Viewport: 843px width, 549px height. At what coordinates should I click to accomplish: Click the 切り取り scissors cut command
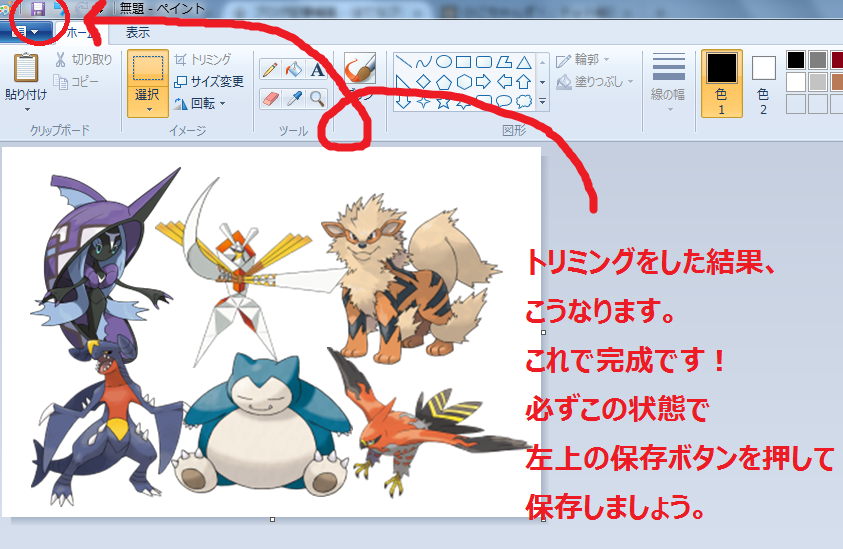(84, 59)
